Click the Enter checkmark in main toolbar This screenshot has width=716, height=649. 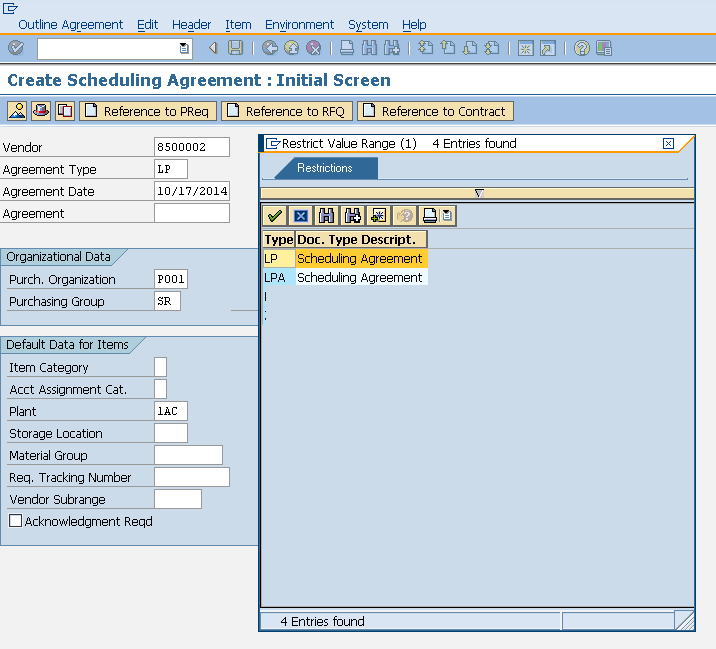click(16, 47)
